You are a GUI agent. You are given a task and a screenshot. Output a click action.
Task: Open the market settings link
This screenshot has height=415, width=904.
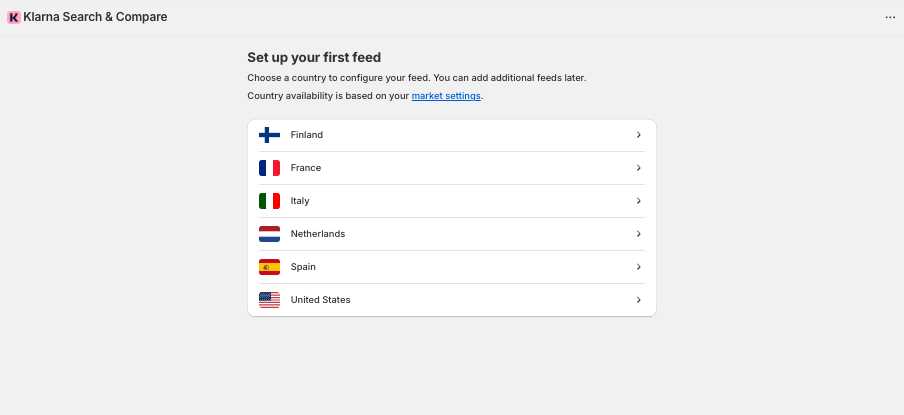click(x=446, y=96)
